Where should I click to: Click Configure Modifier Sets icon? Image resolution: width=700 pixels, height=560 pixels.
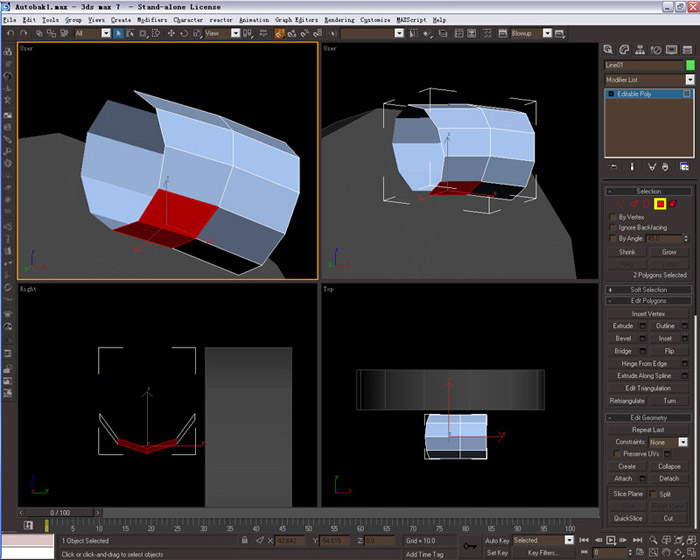684,167
